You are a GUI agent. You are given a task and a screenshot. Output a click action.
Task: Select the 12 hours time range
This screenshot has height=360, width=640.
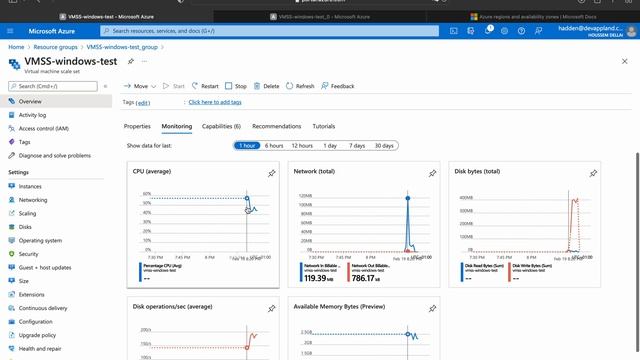pos(302,146)
